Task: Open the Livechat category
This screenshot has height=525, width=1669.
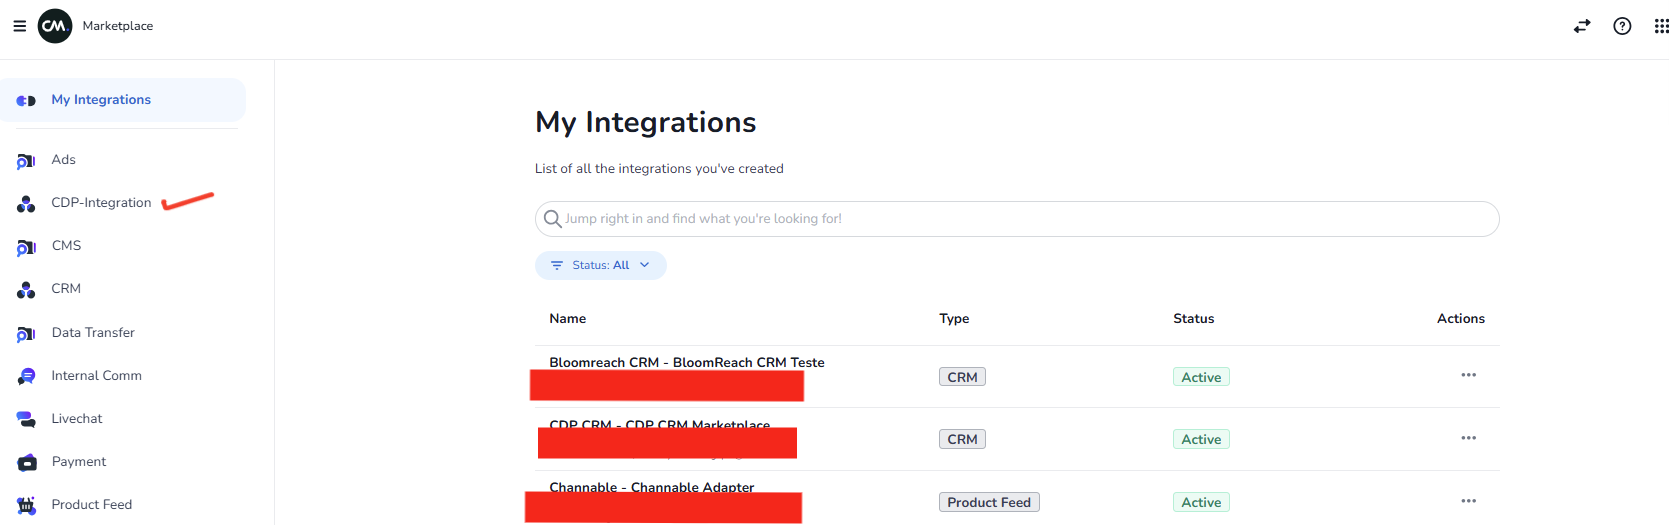Action: (x=77, y=419)
